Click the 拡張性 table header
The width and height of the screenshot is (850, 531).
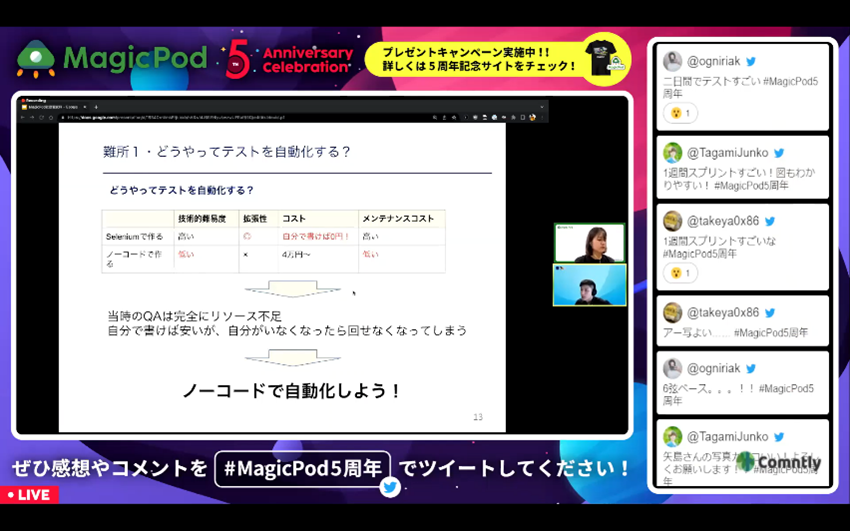pyautogui.click(x=255, y=218)
